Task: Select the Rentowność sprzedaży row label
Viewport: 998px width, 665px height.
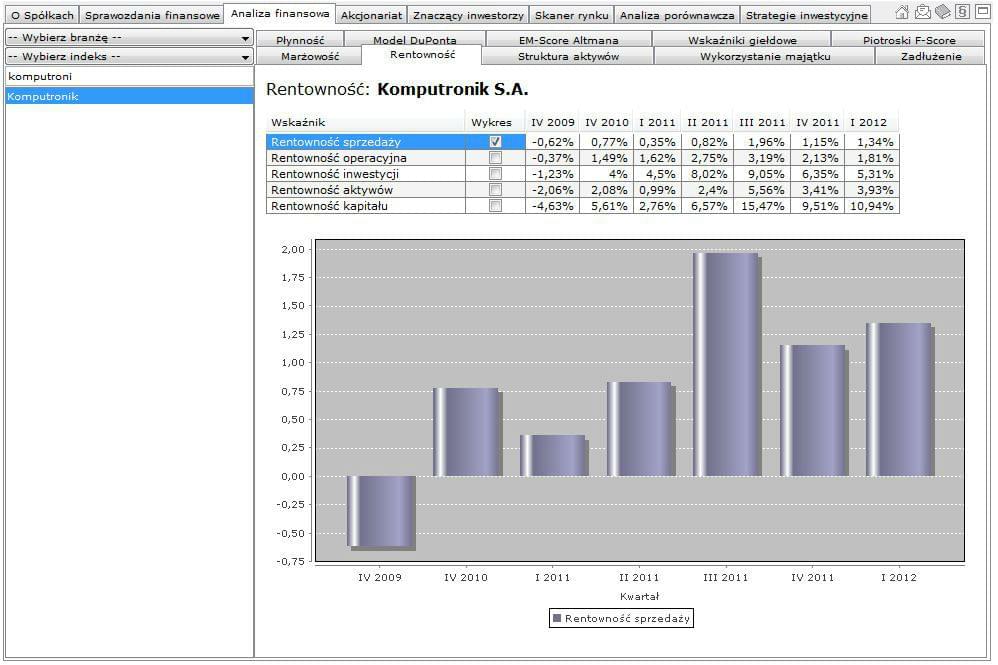Action: click(x=335, y=142)
